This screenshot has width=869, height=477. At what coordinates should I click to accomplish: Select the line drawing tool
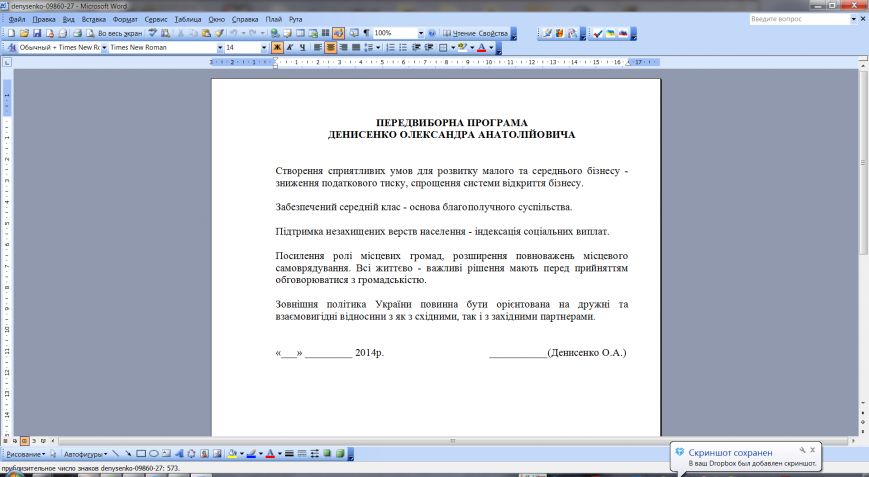(x=115, y=454)
